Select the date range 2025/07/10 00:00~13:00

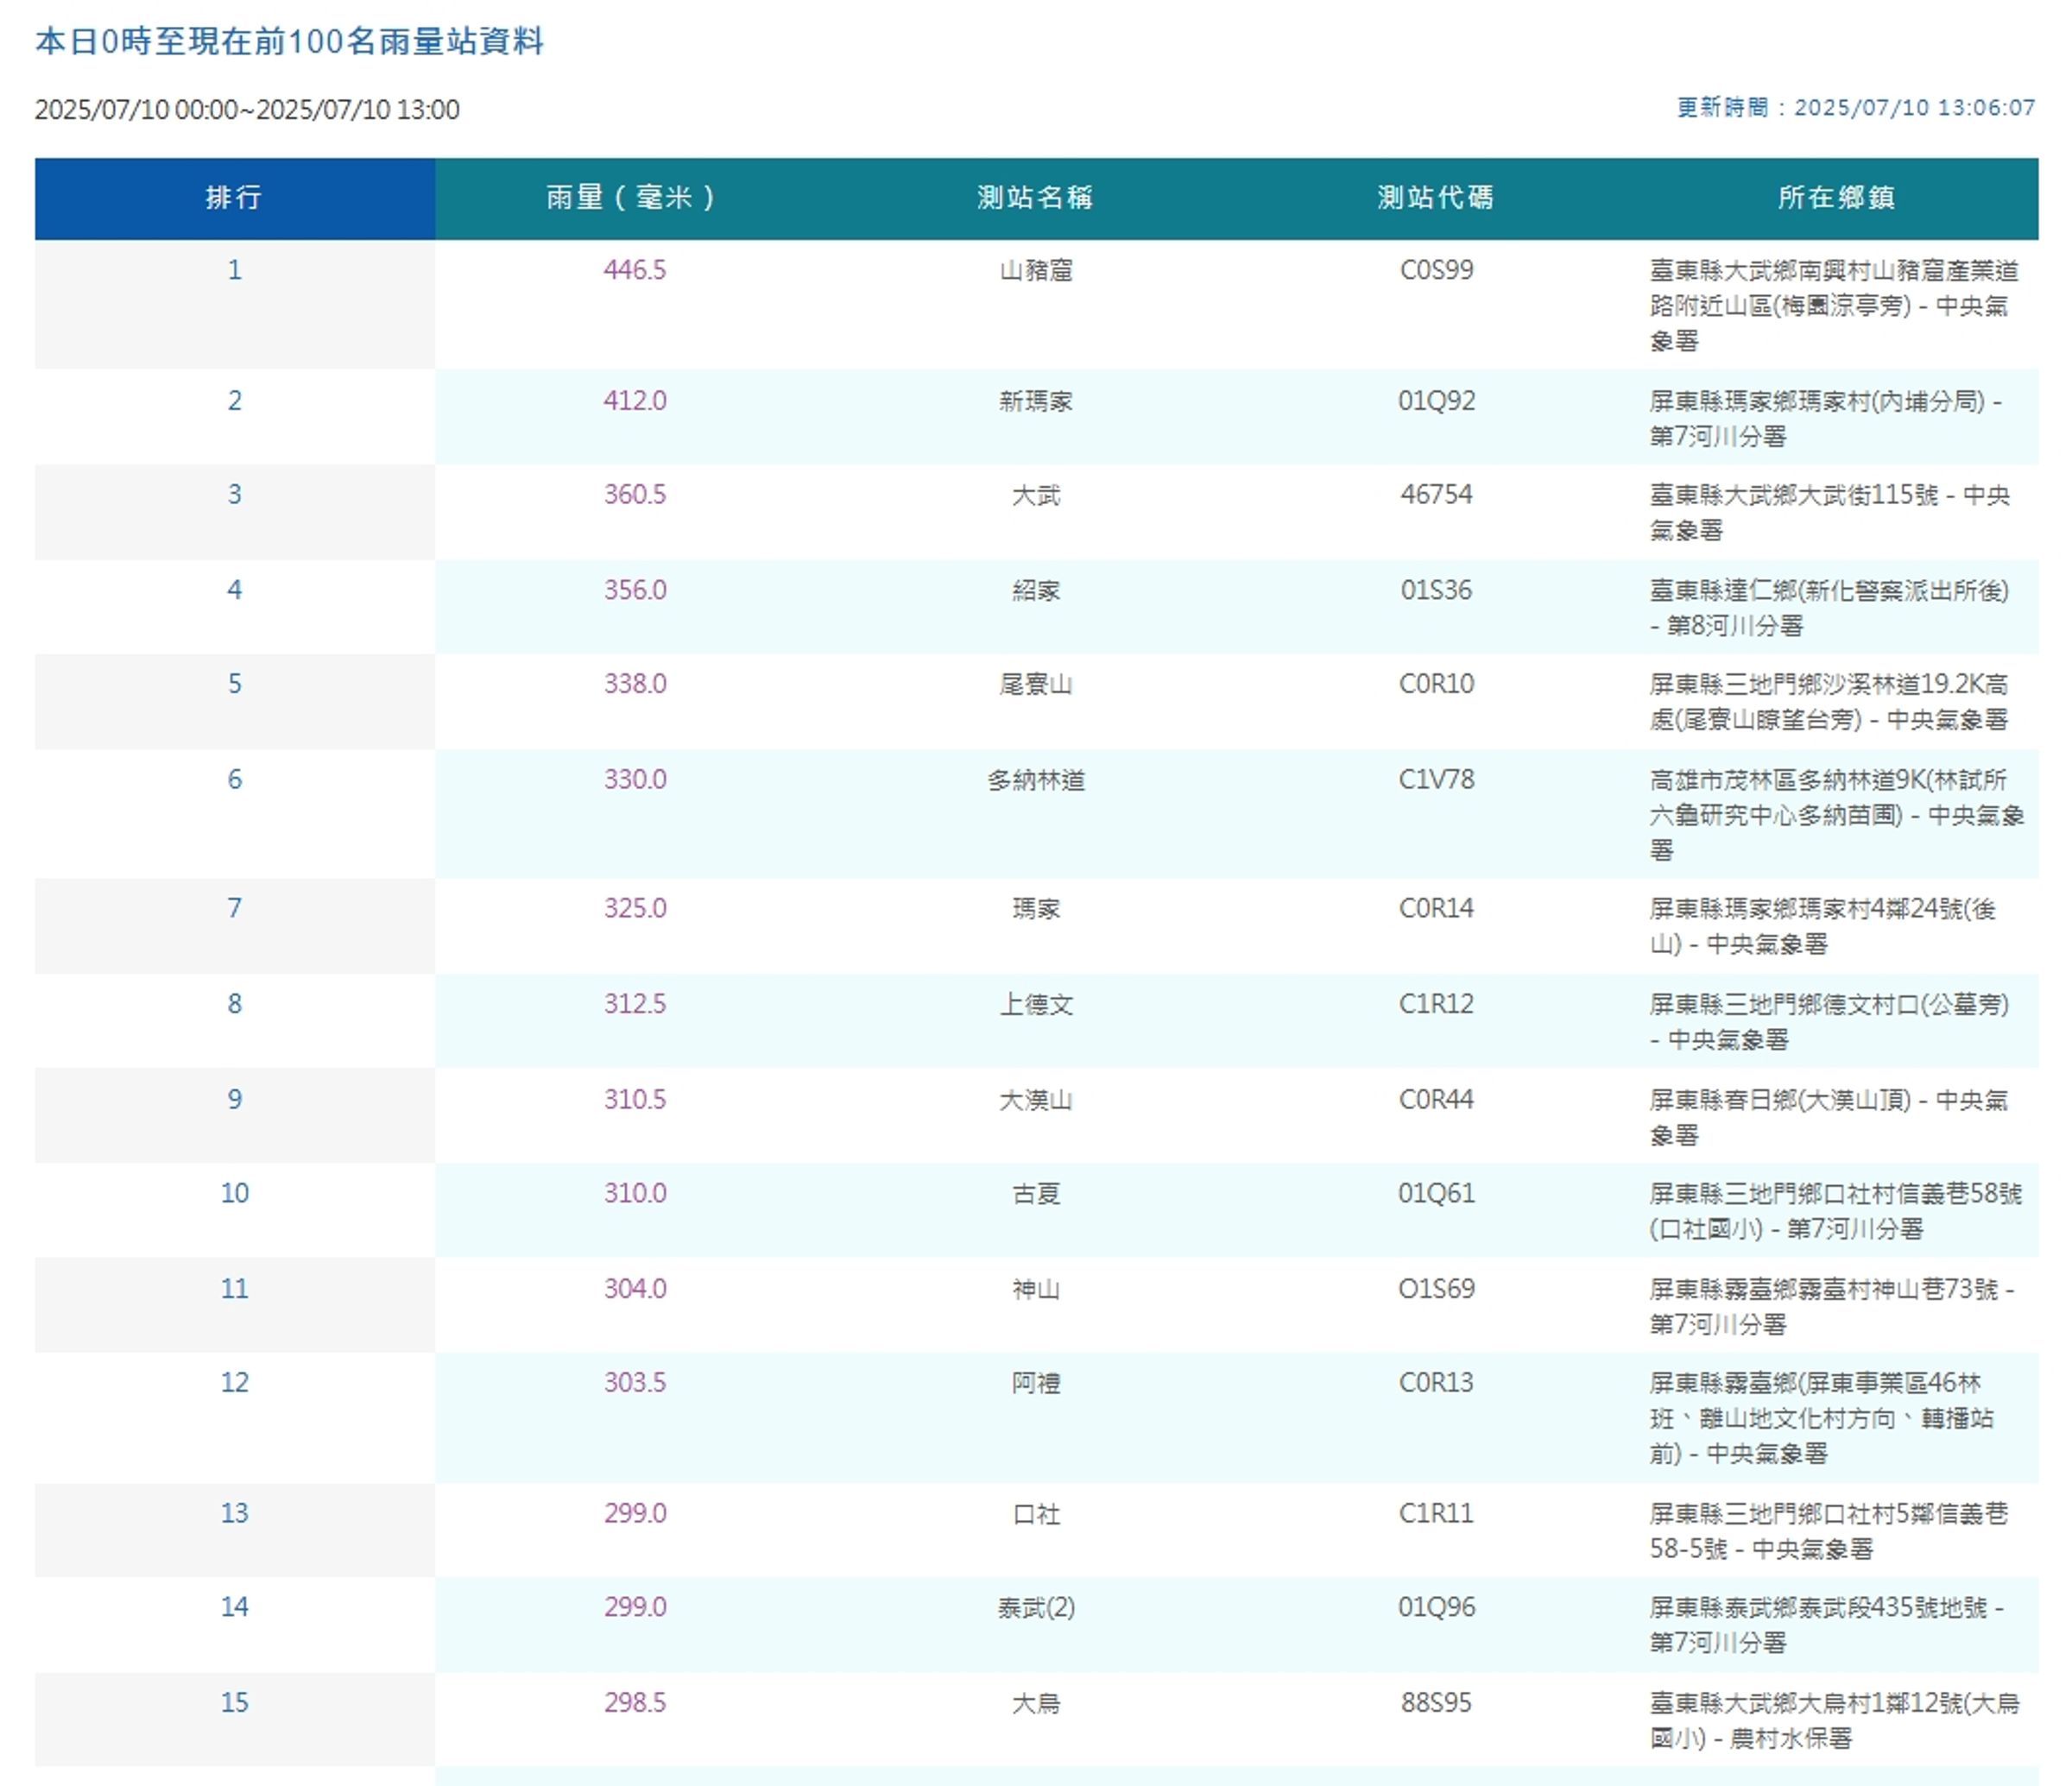point(247,110)
